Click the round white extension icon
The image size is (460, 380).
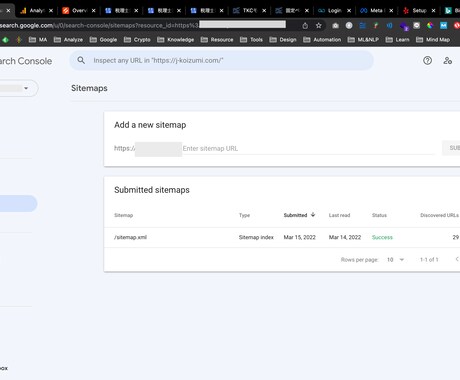tap(349, 25)
